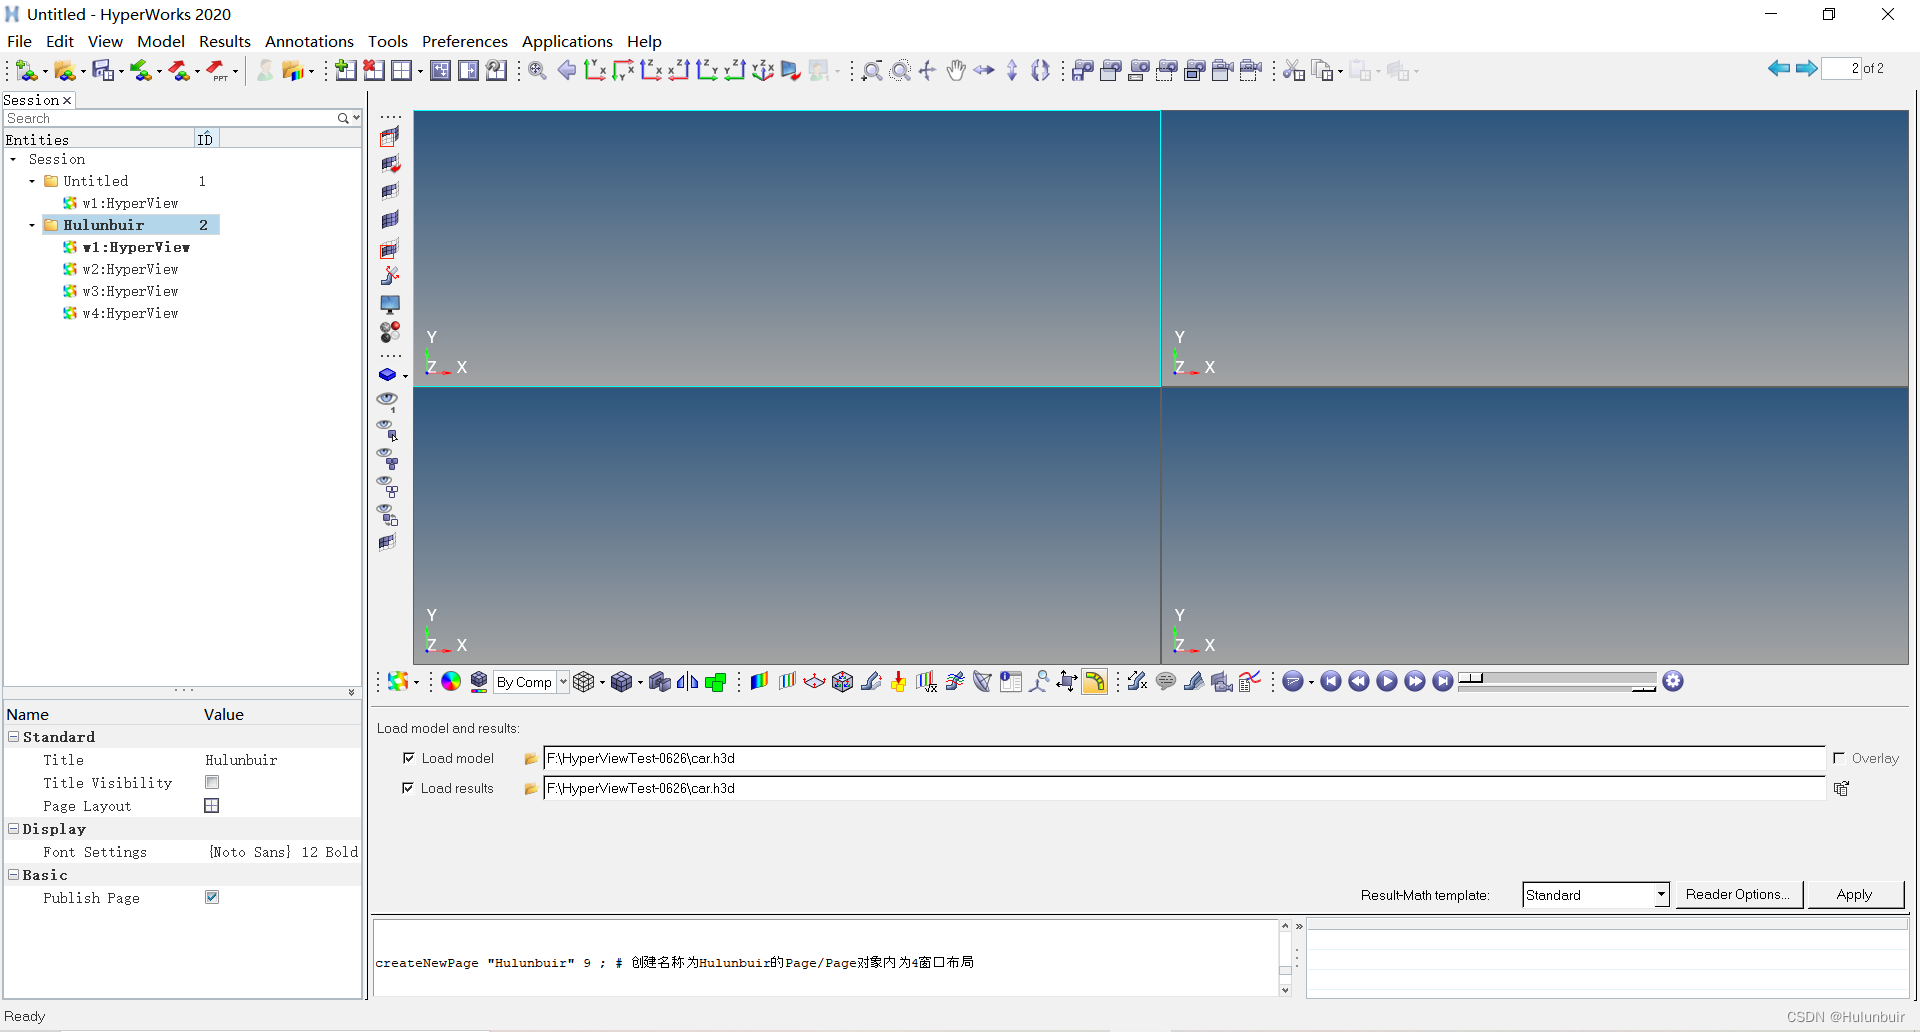Click the Open Session folder icon
Viewport: 1920px width, 1032px height.
pyautogui.click(x=65, y=70)
